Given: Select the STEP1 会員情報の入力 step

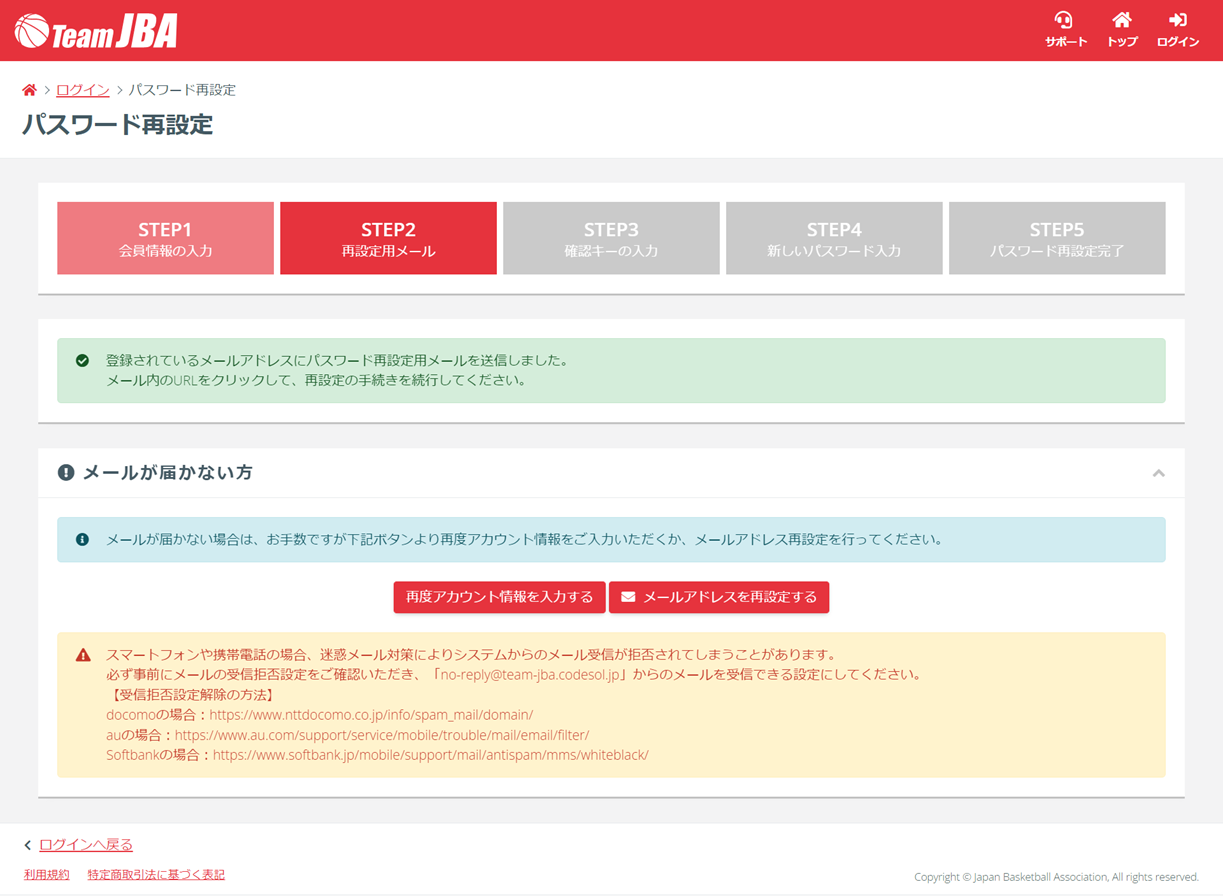Looking at the screenshot, I should pos(165,238).
